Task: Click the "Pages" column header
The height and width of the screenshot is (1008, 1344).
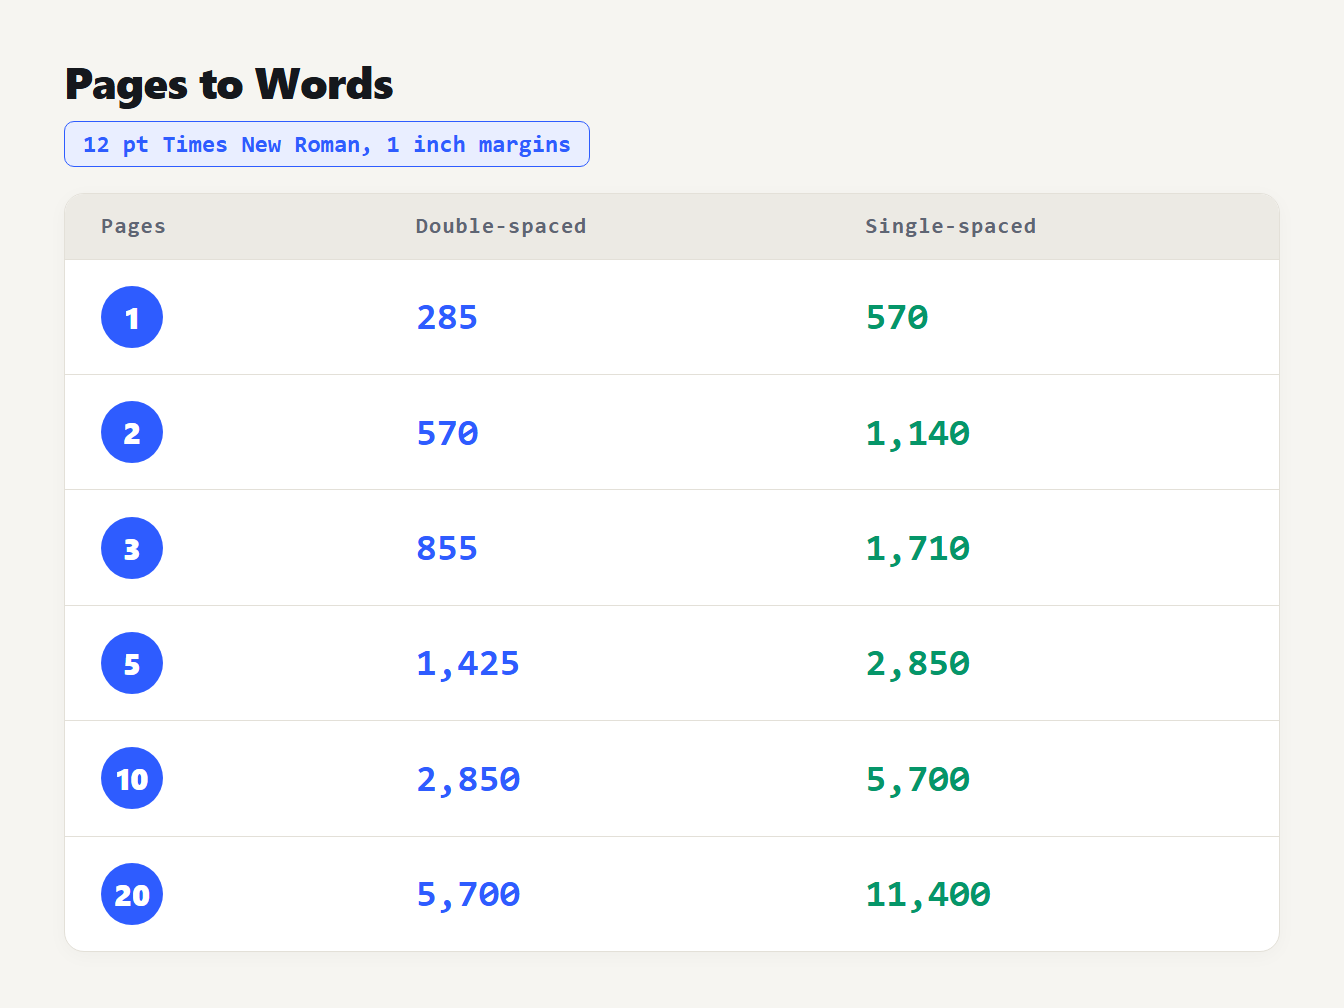Action: tap(133, 226)
